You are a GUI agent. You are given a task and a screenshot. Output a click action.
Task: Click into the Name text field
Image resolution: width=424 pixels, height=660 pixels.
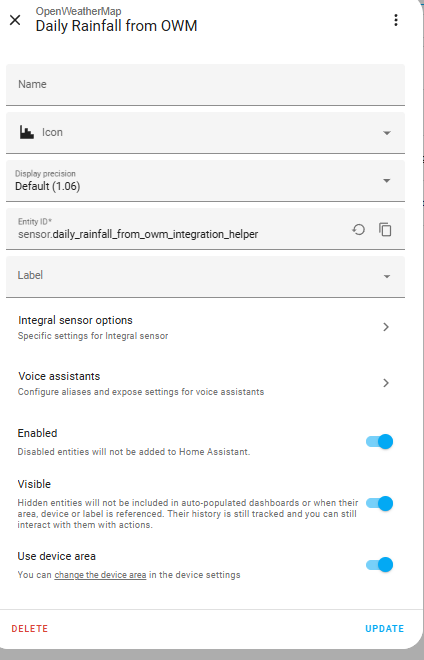[205, 85]
